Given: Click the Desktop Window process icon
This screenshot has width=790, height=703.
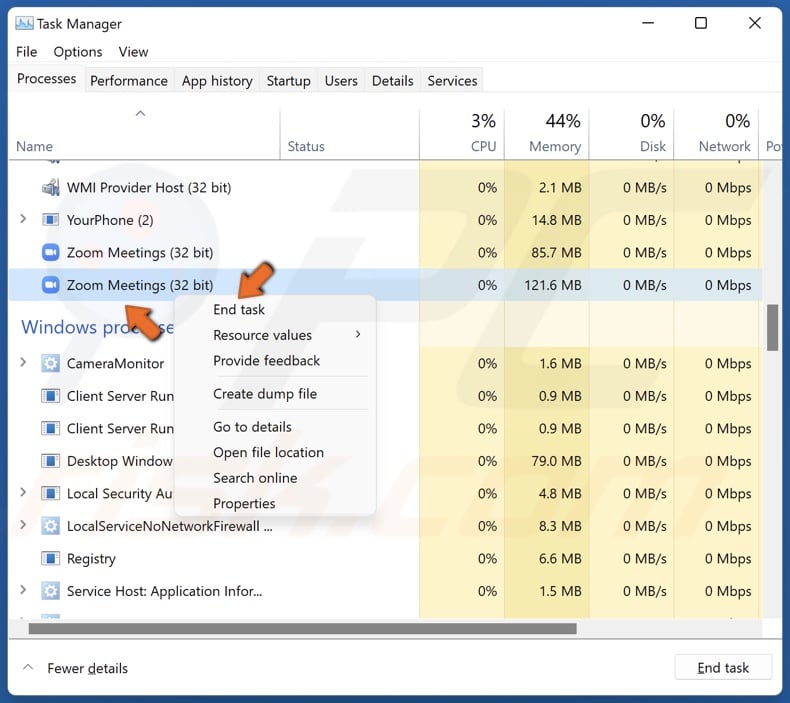Looking at the screenshot, I should tap(50, 461).
